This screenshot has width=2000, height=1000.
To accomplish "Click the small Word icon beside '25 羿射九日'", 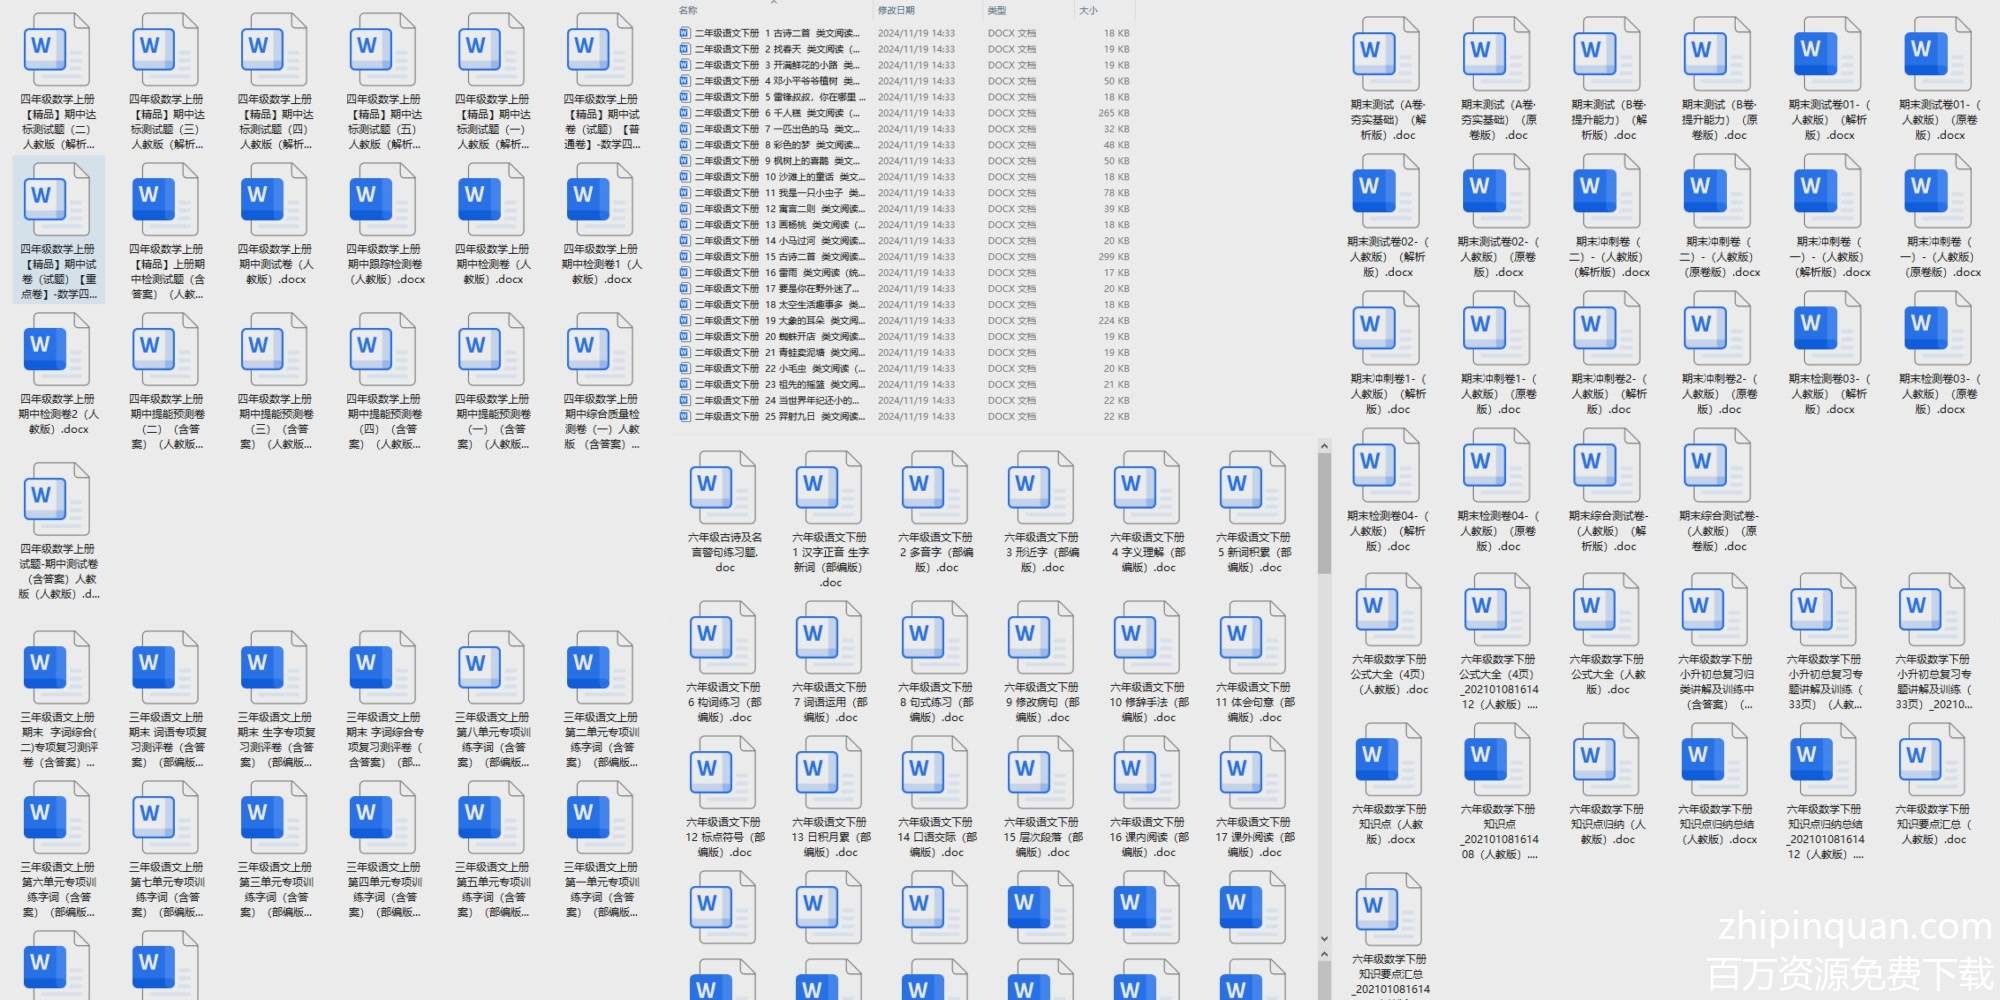I will coord(684,416).
